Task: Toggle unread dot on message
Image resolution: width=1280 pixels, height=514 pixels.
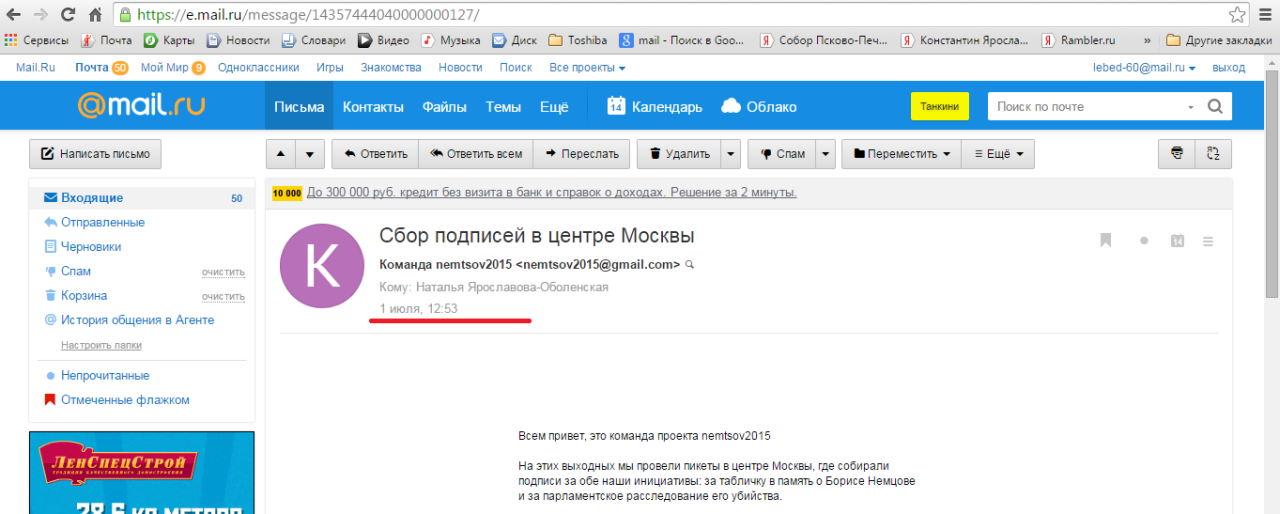Action: pos(1144,241)
